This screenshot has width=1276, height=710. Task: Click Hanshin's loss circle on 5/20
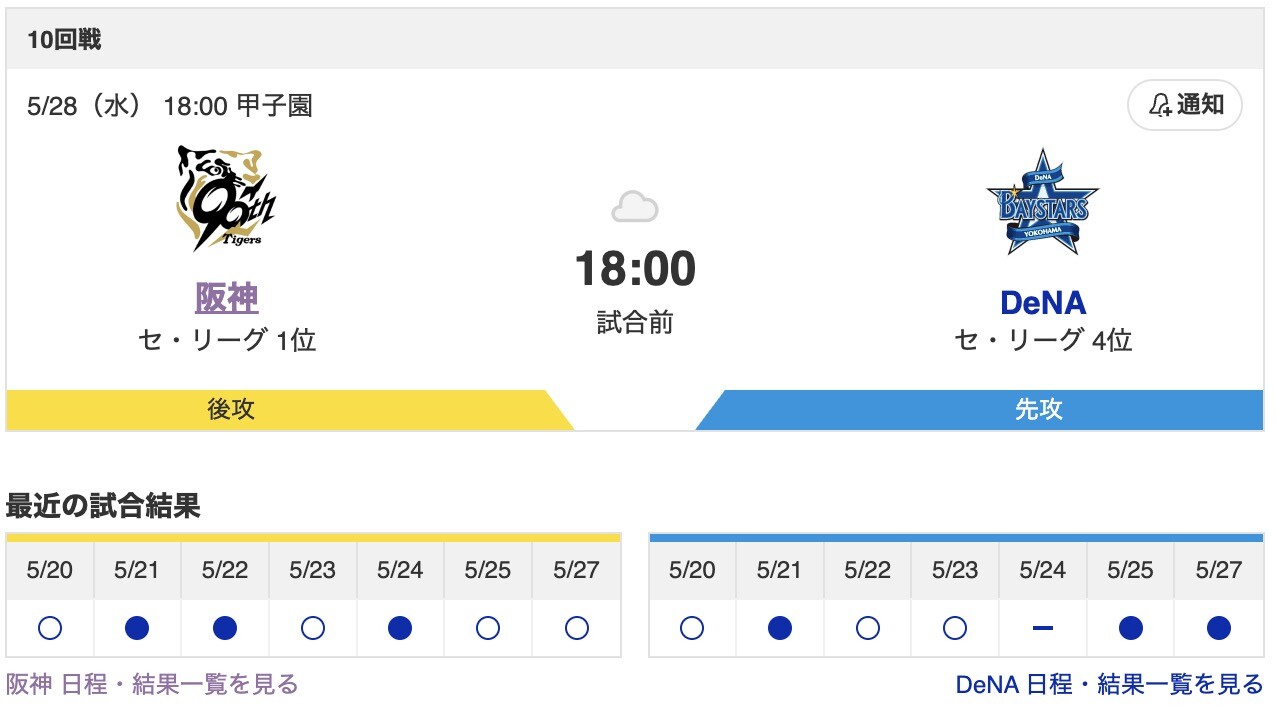[x=50, y=628]
